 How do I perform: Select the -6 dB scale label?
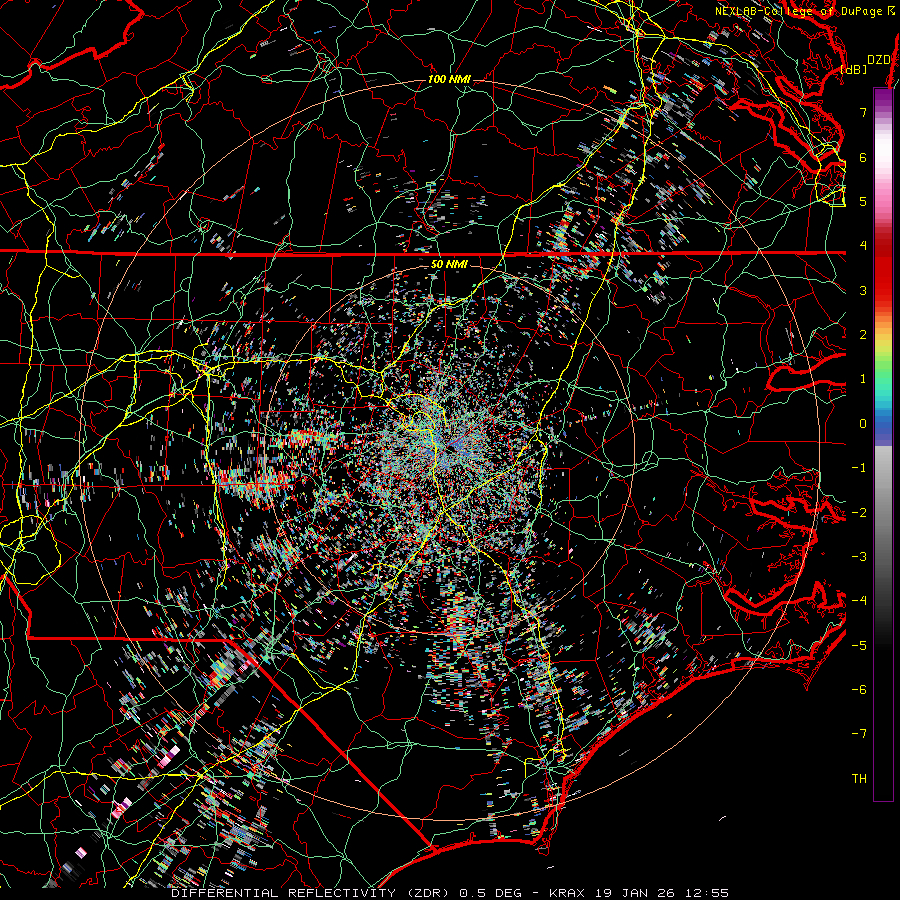tap(859, 690)
